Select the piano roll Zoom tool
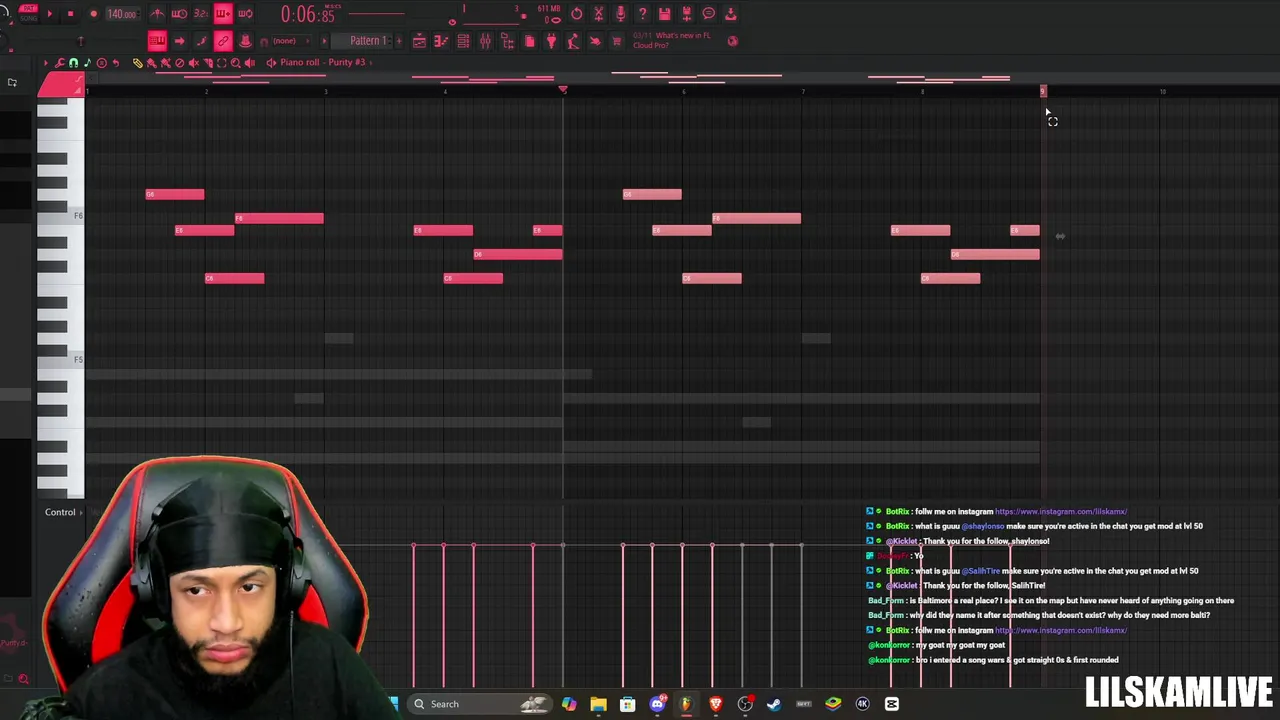 pos(236,62)
